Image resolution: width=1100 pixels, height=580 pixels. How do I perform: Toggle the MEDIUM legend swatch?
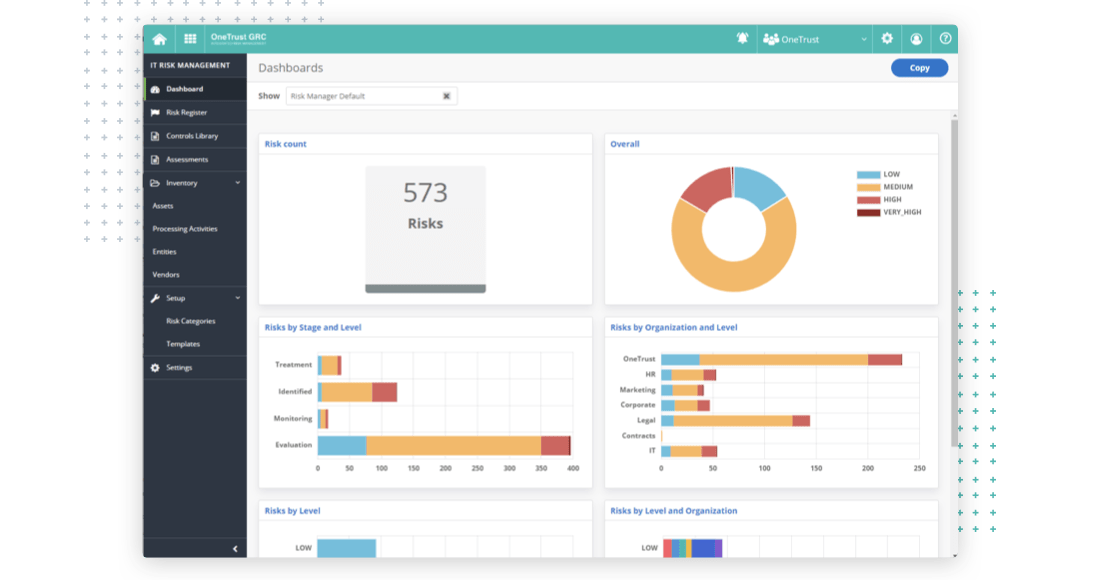tap(868, 187)
